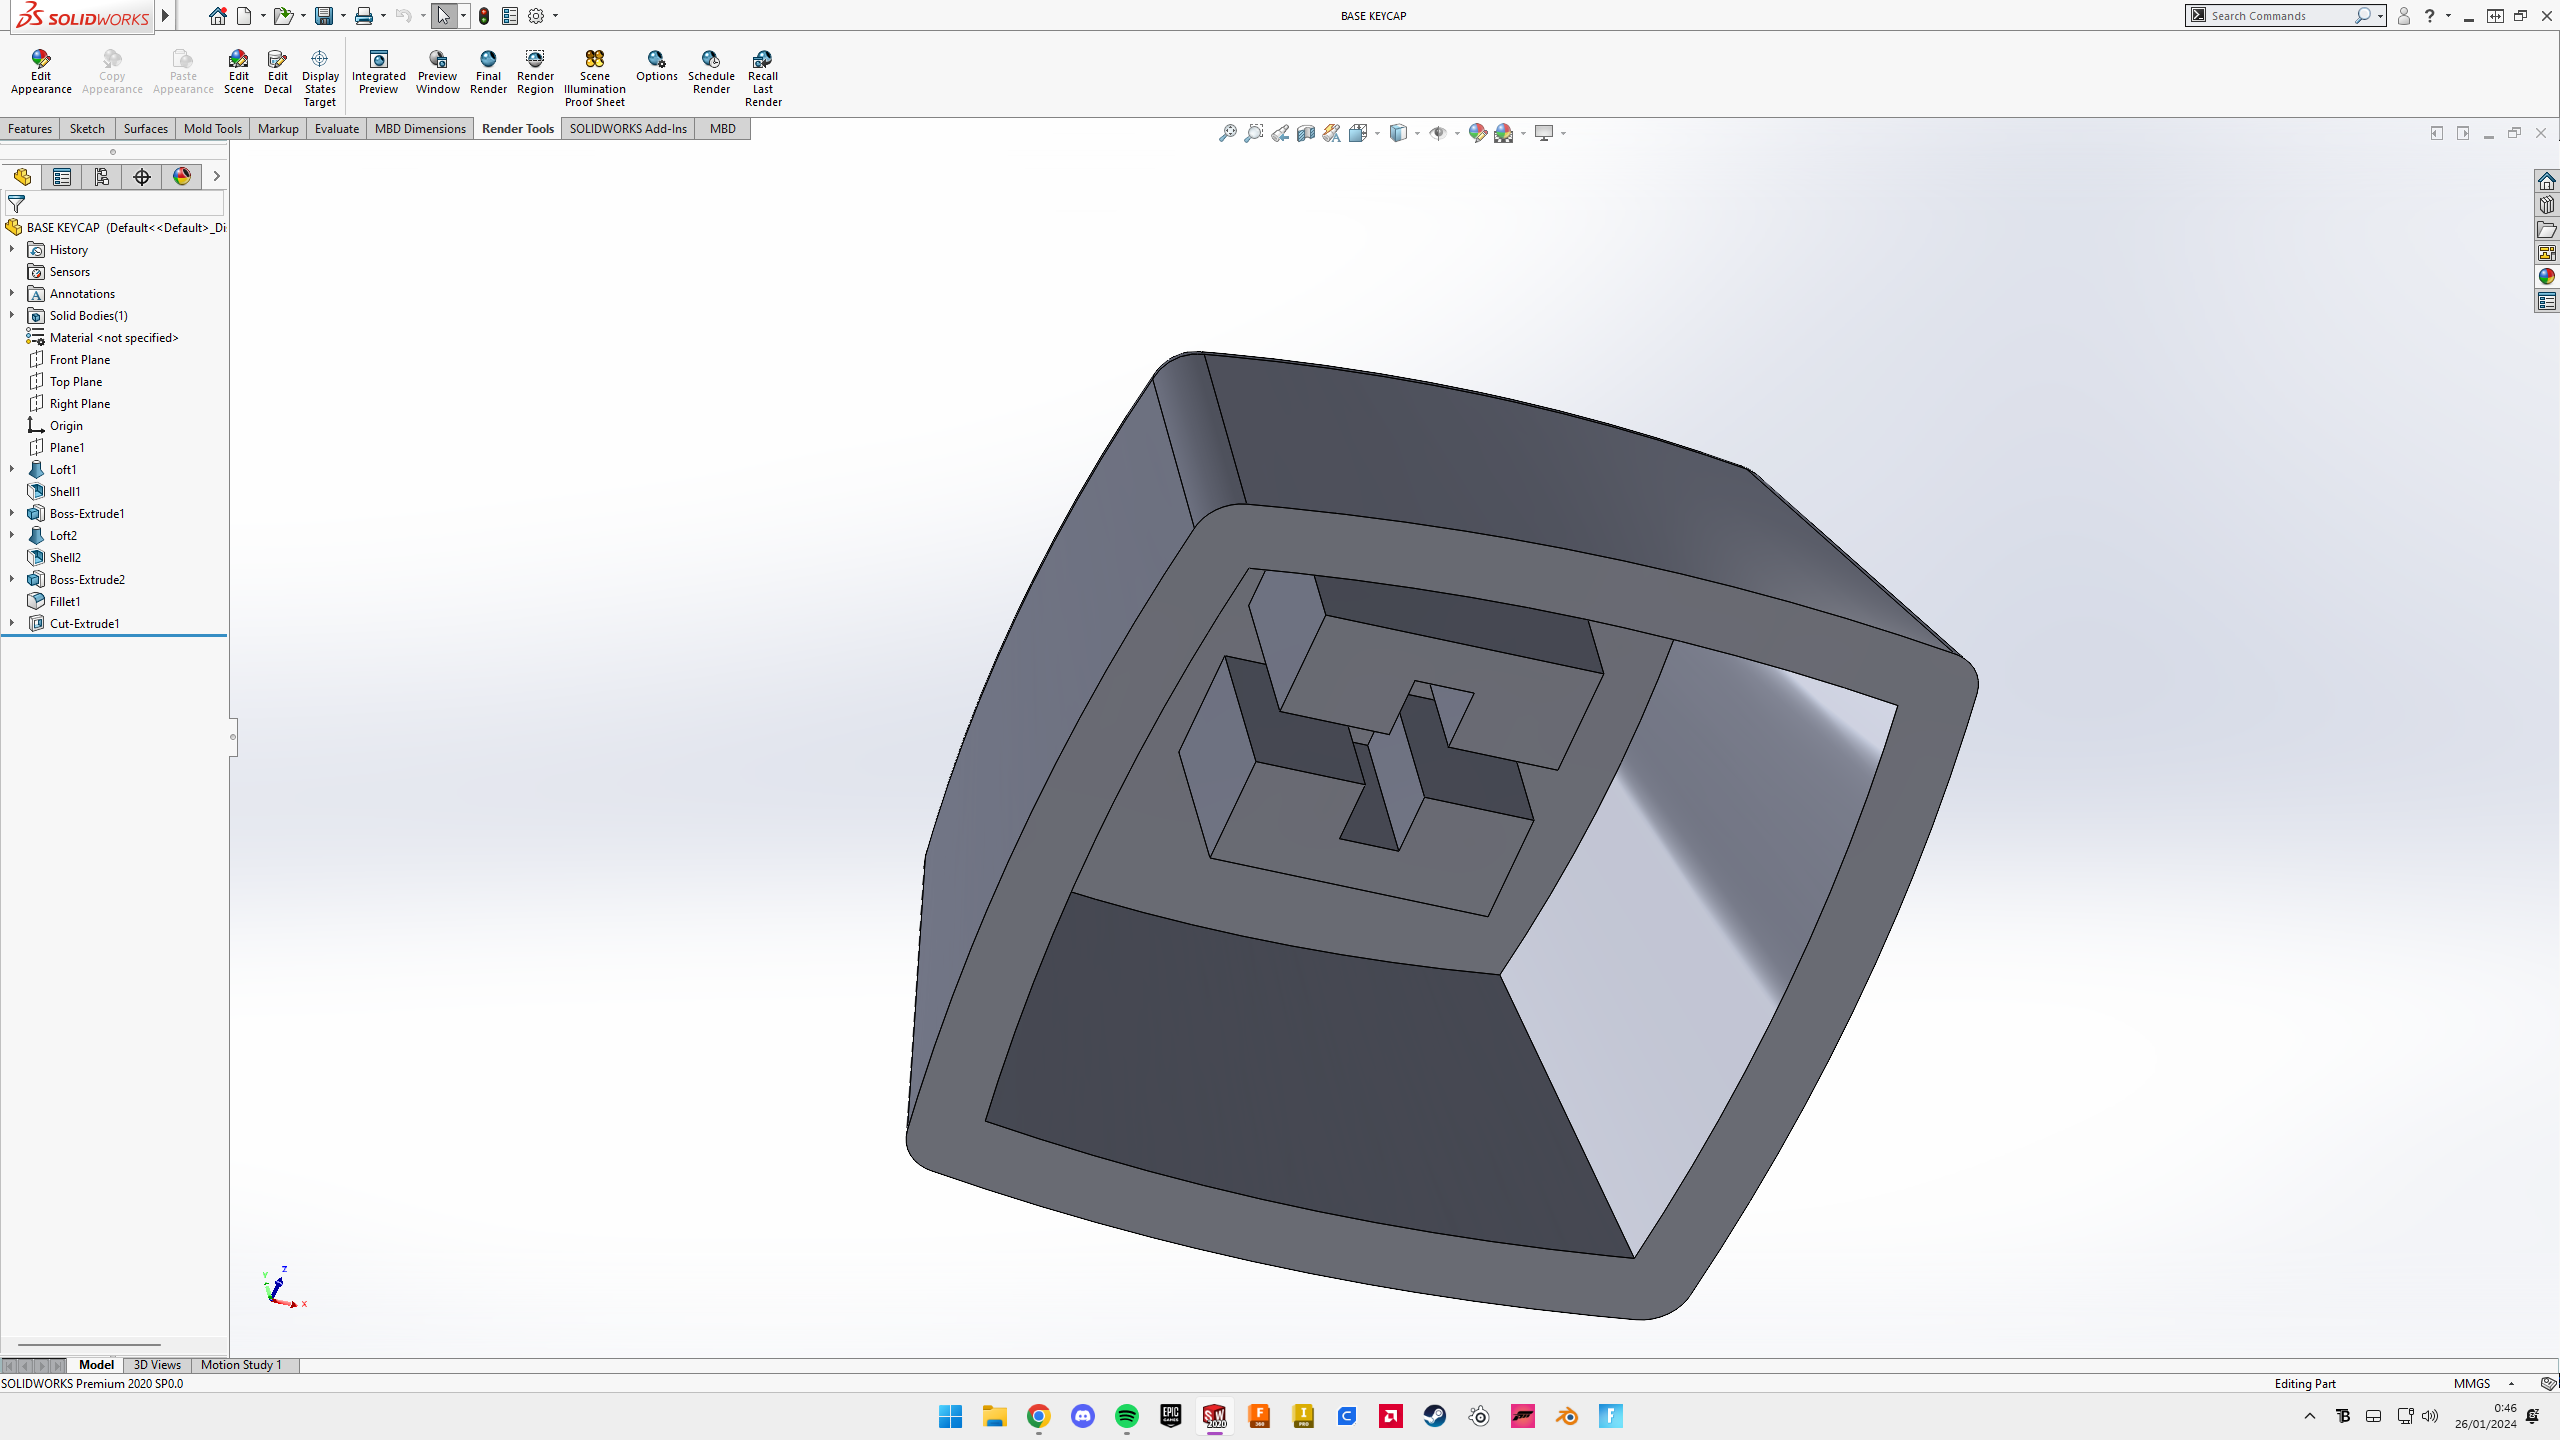The width and height of the screenshot is (2560, 1440).
Task: Open the Surfaces tab
Action: [x=146, y=128]
